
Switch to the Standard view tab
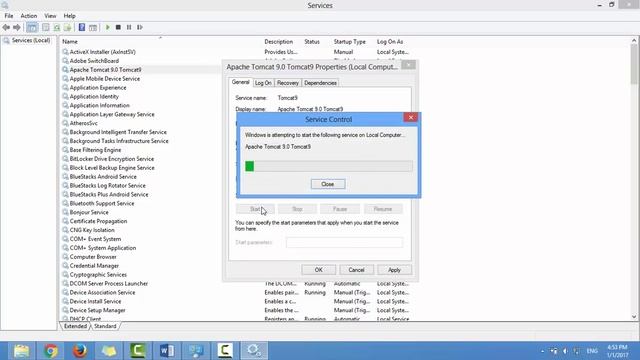[105, 326]
